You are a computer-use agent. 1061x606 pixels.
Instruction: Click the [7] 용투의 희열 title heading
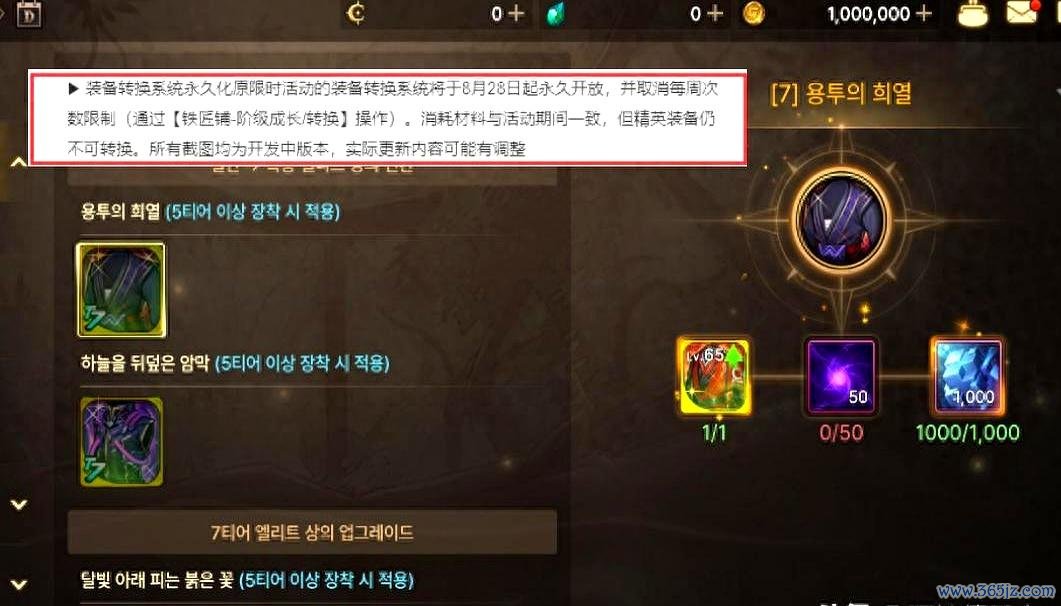pyautogui.click(x=841, y=93)
